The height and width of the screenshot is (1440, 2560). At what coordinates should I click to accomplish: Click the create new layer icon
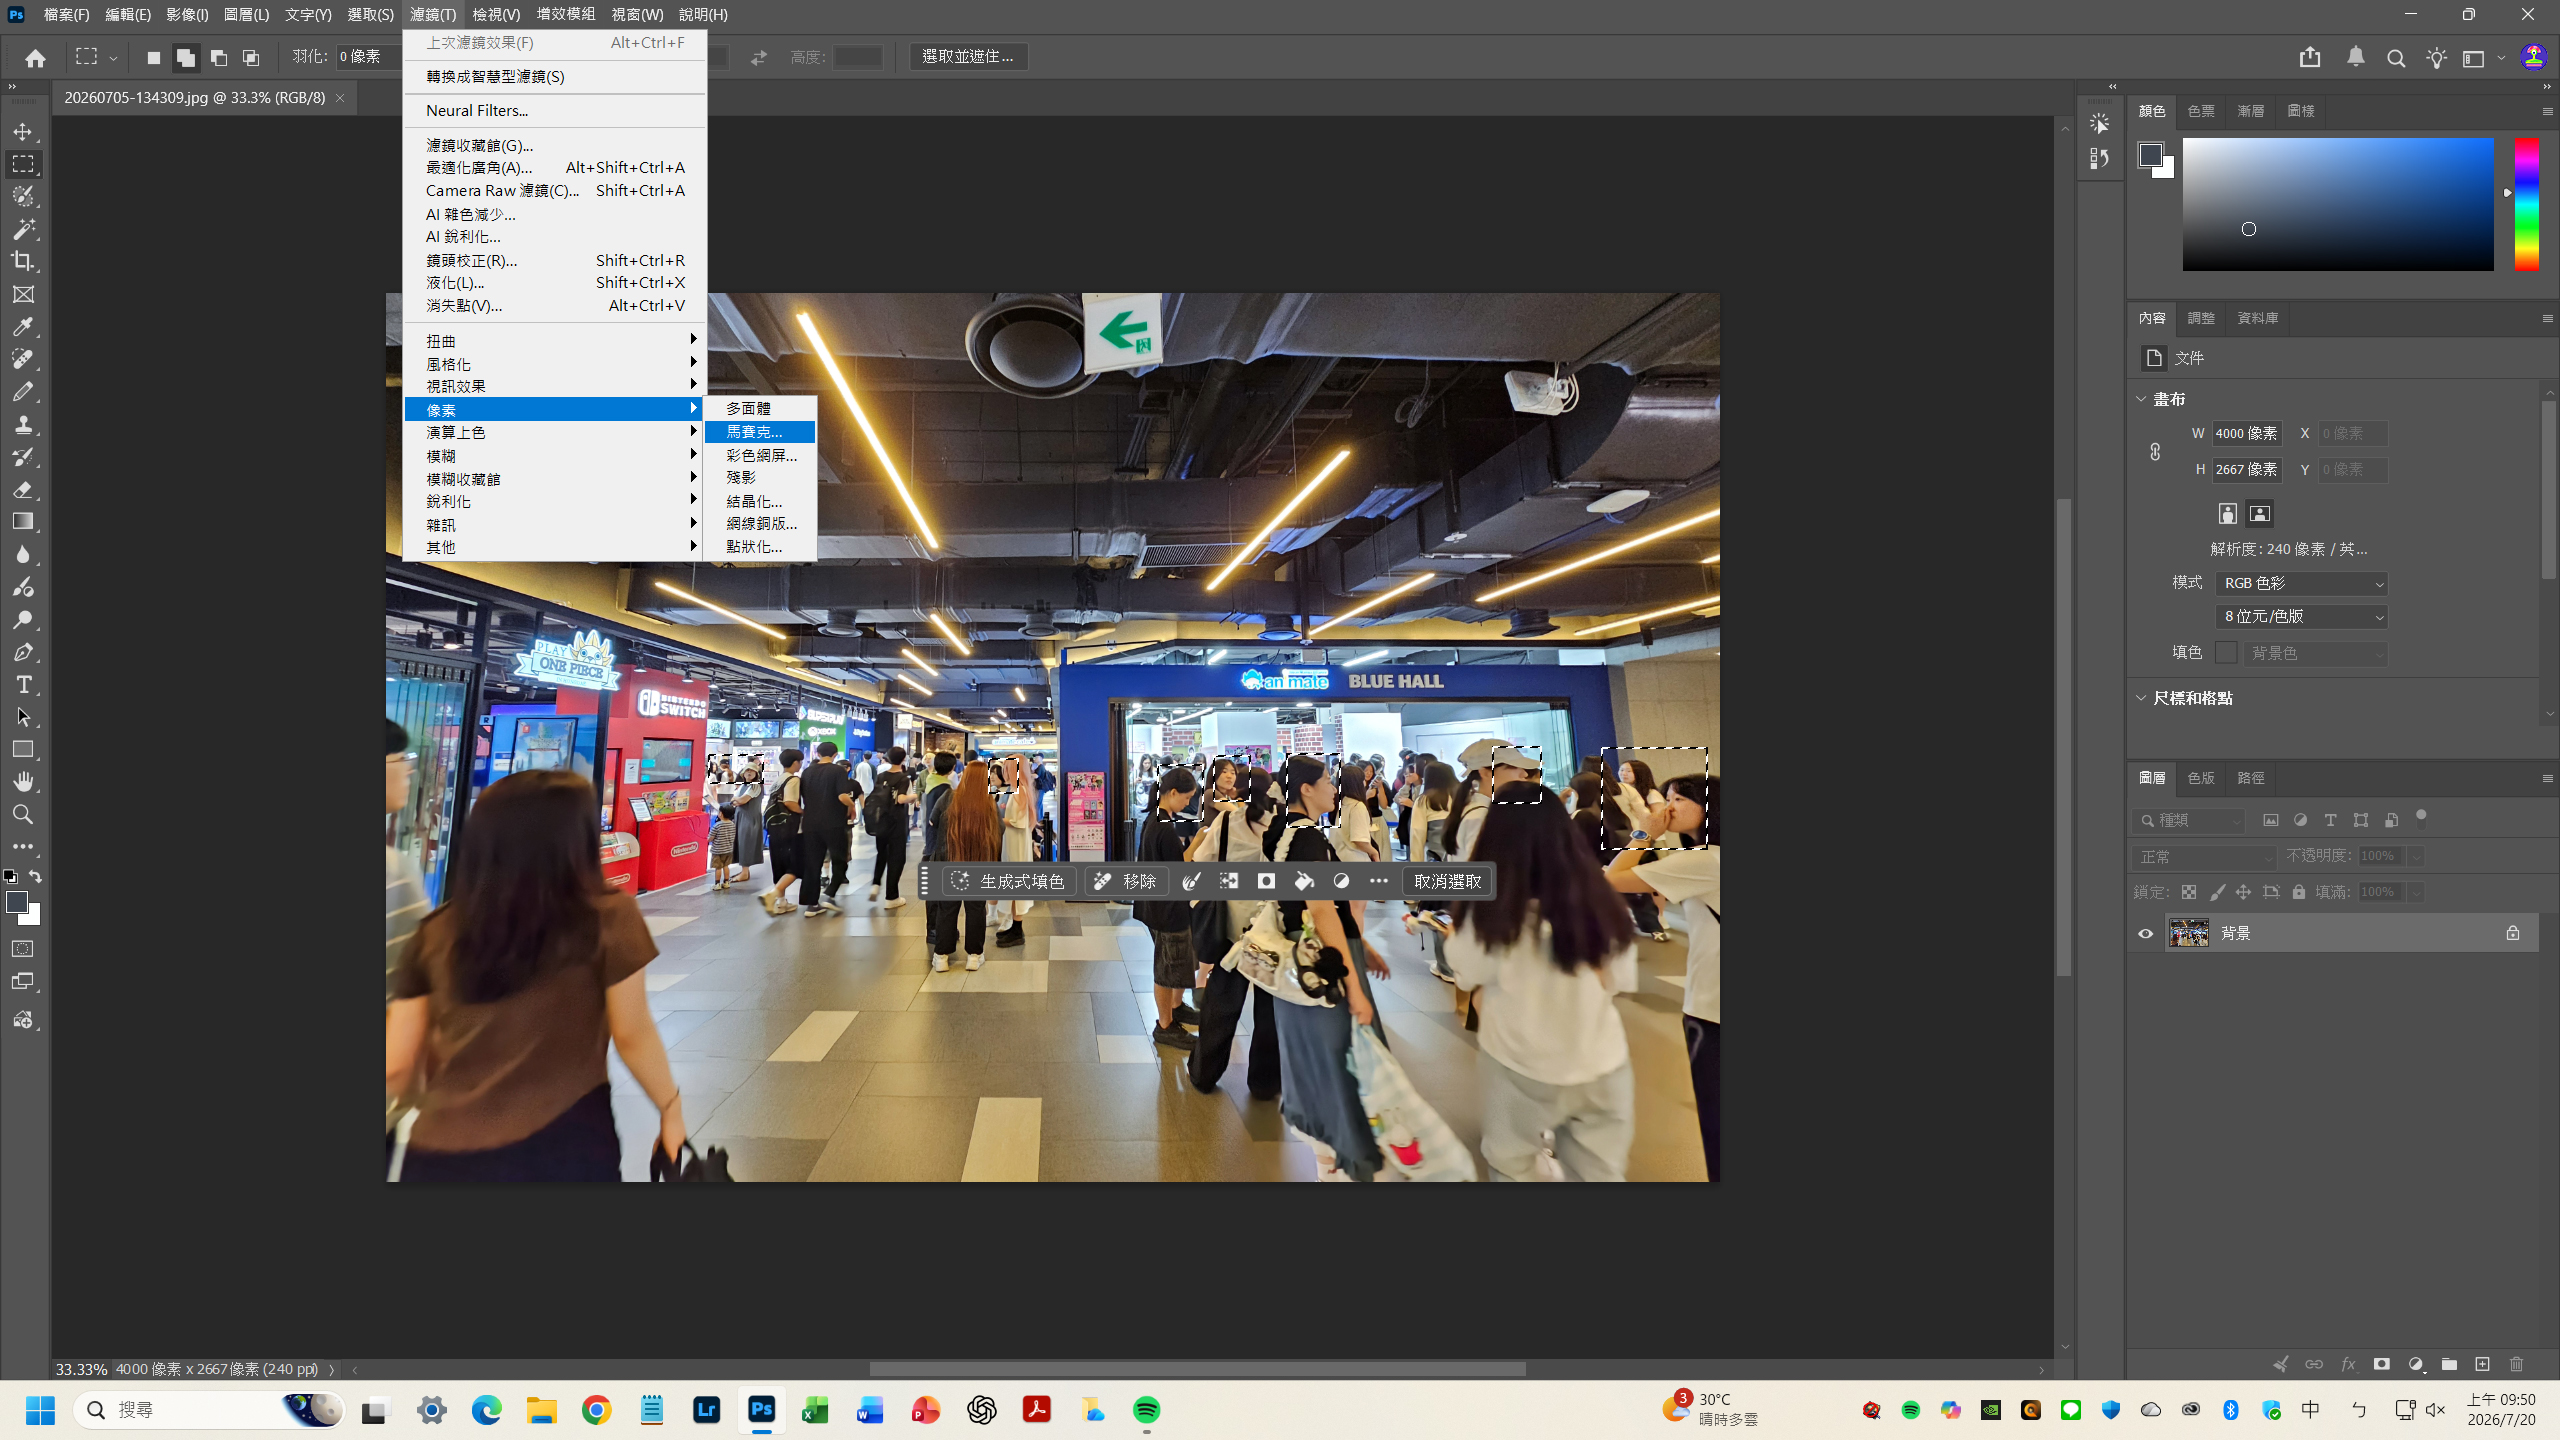point(2482,1364)
